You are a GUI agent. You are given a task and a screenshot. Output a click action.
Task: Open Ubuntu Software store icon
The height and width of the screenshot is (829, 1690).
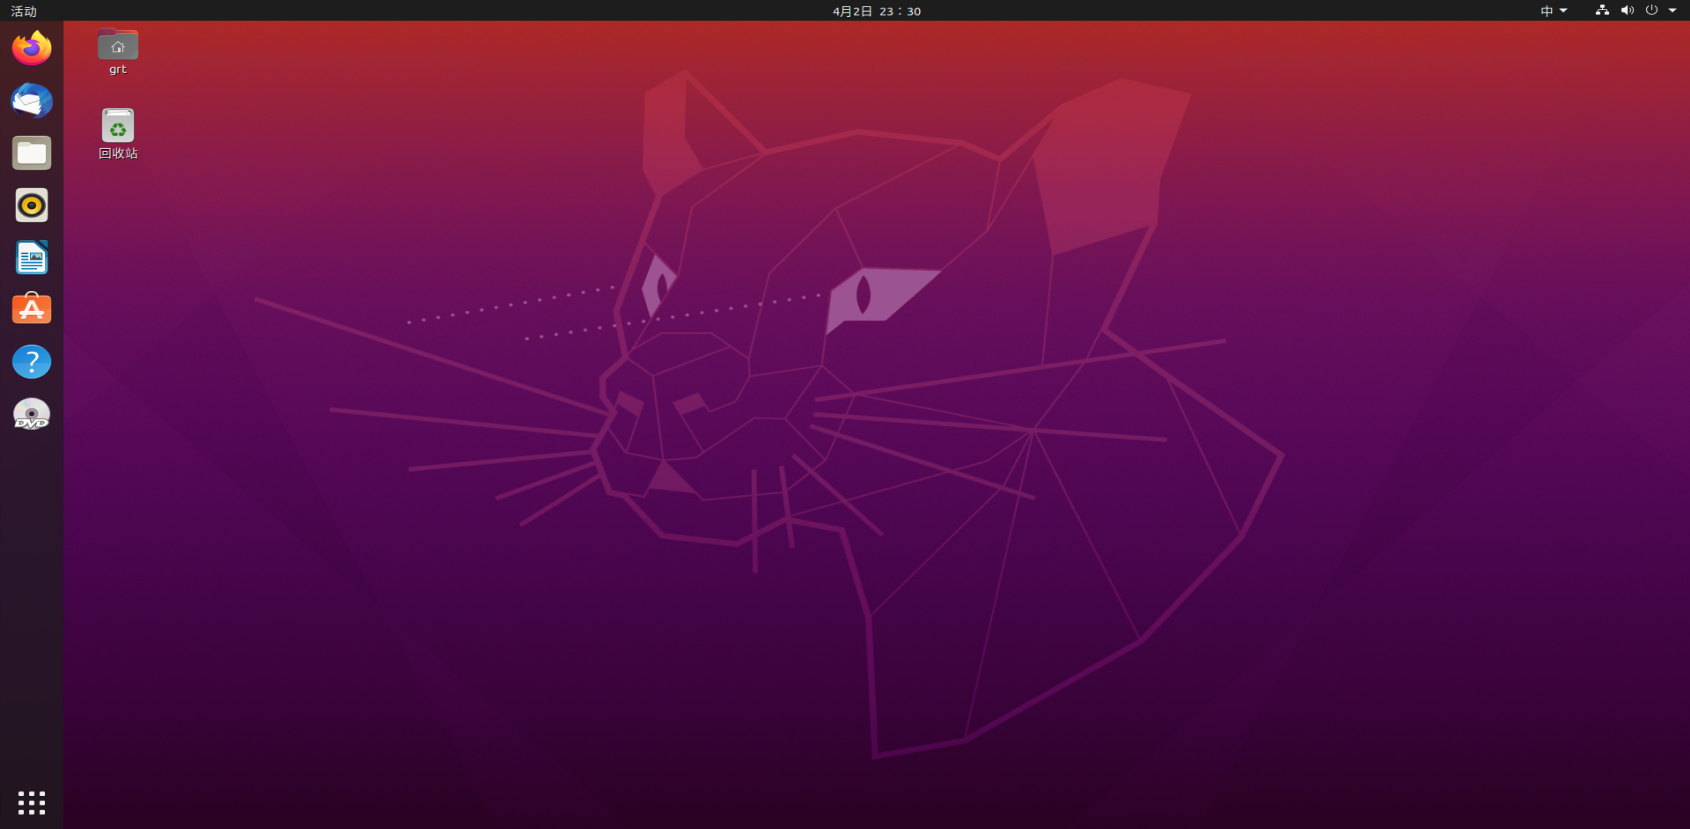[32, 310]
